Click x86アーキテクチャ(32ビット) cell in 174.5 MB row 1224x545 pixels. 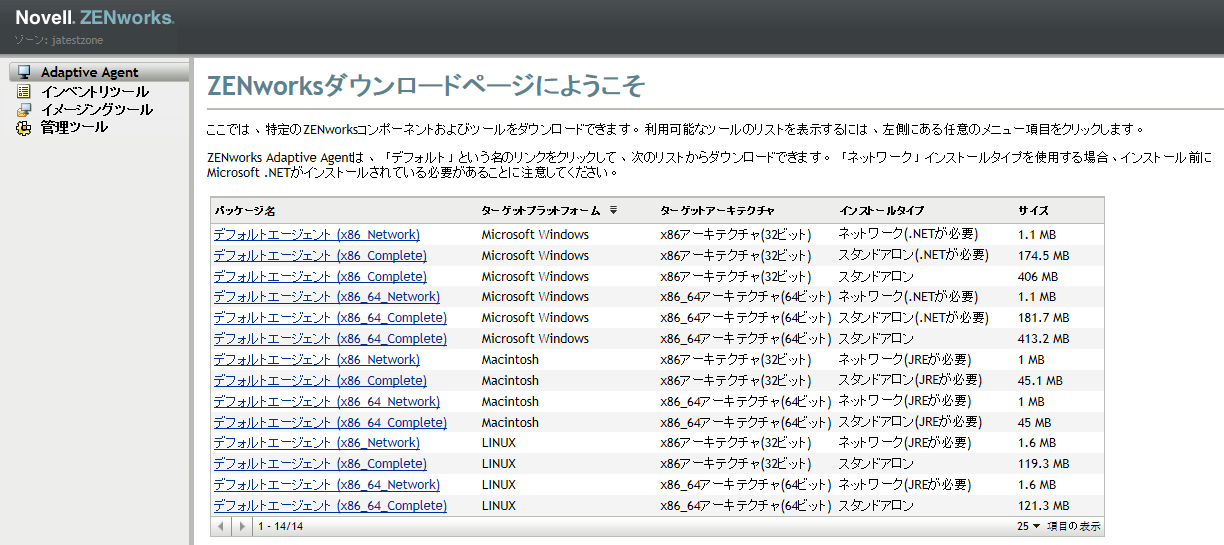(736, 255)
